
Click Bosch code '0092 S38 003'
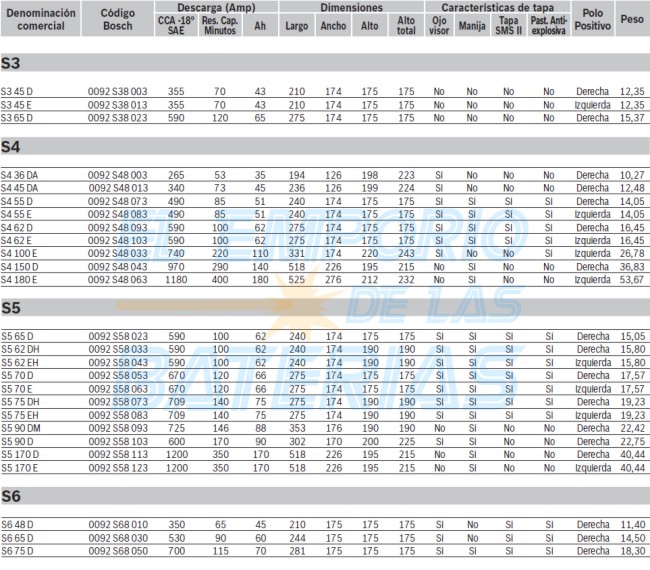click(x=118, y=92)
